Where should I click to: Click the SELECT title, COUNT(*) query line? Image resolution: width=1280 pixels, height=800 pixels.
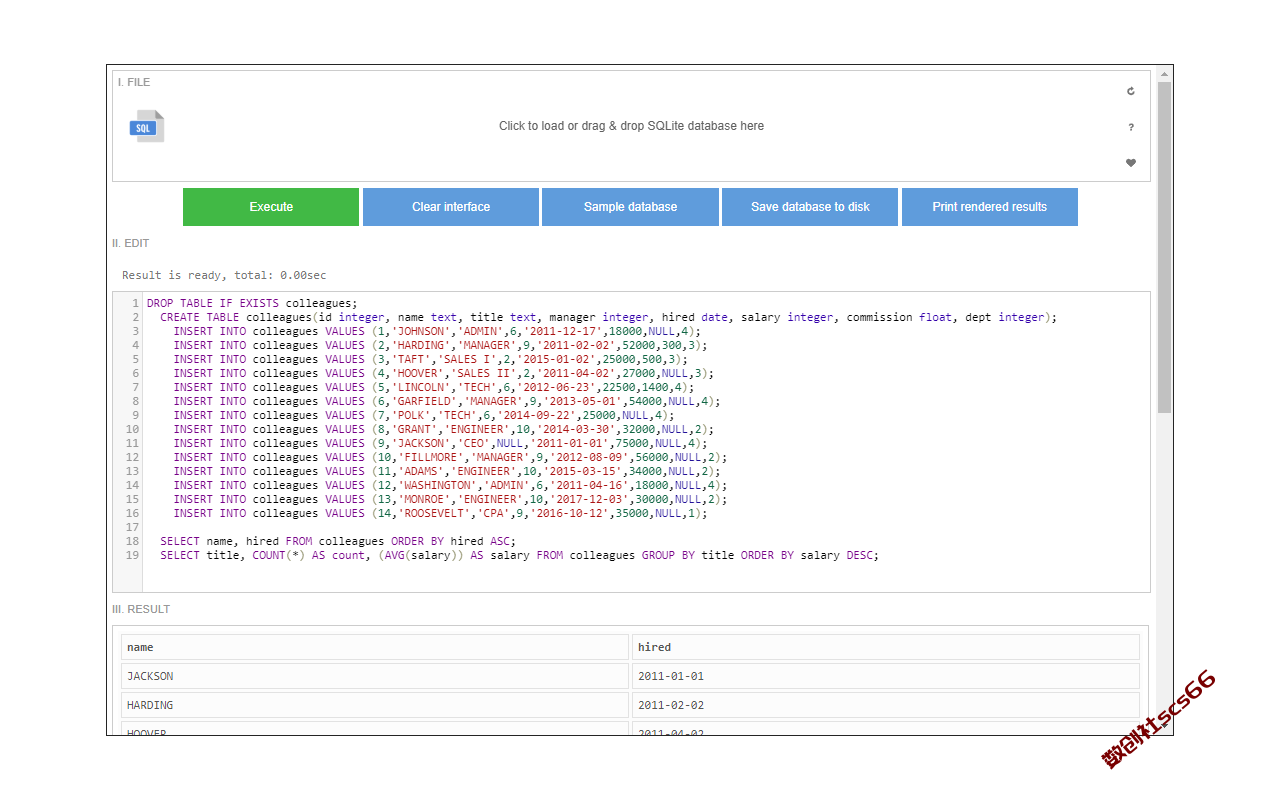[520, 555]
